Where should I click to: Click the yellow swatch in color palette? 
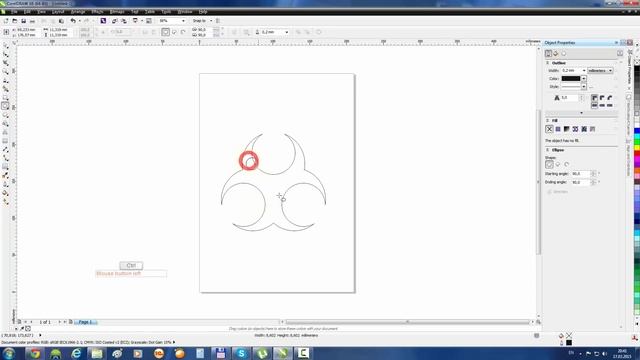click(x=637, y=148)
